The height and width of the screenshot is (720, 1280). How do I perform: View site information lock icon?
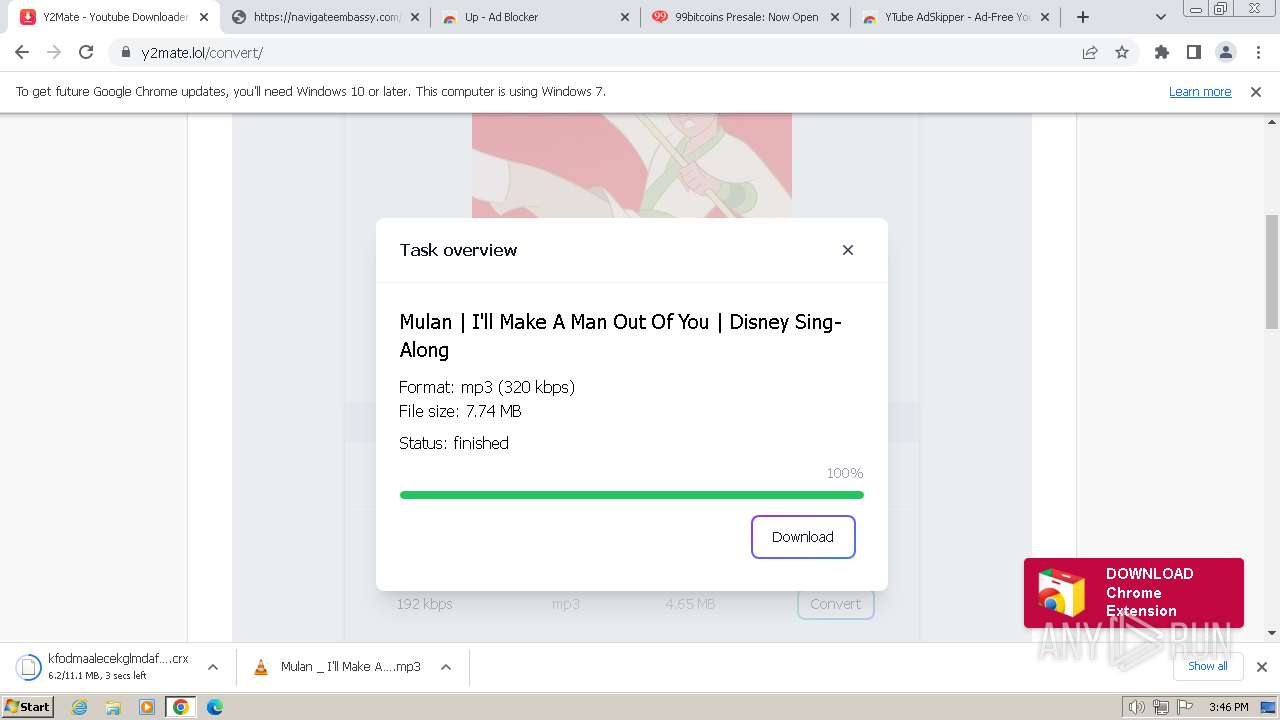pos(125,52)
